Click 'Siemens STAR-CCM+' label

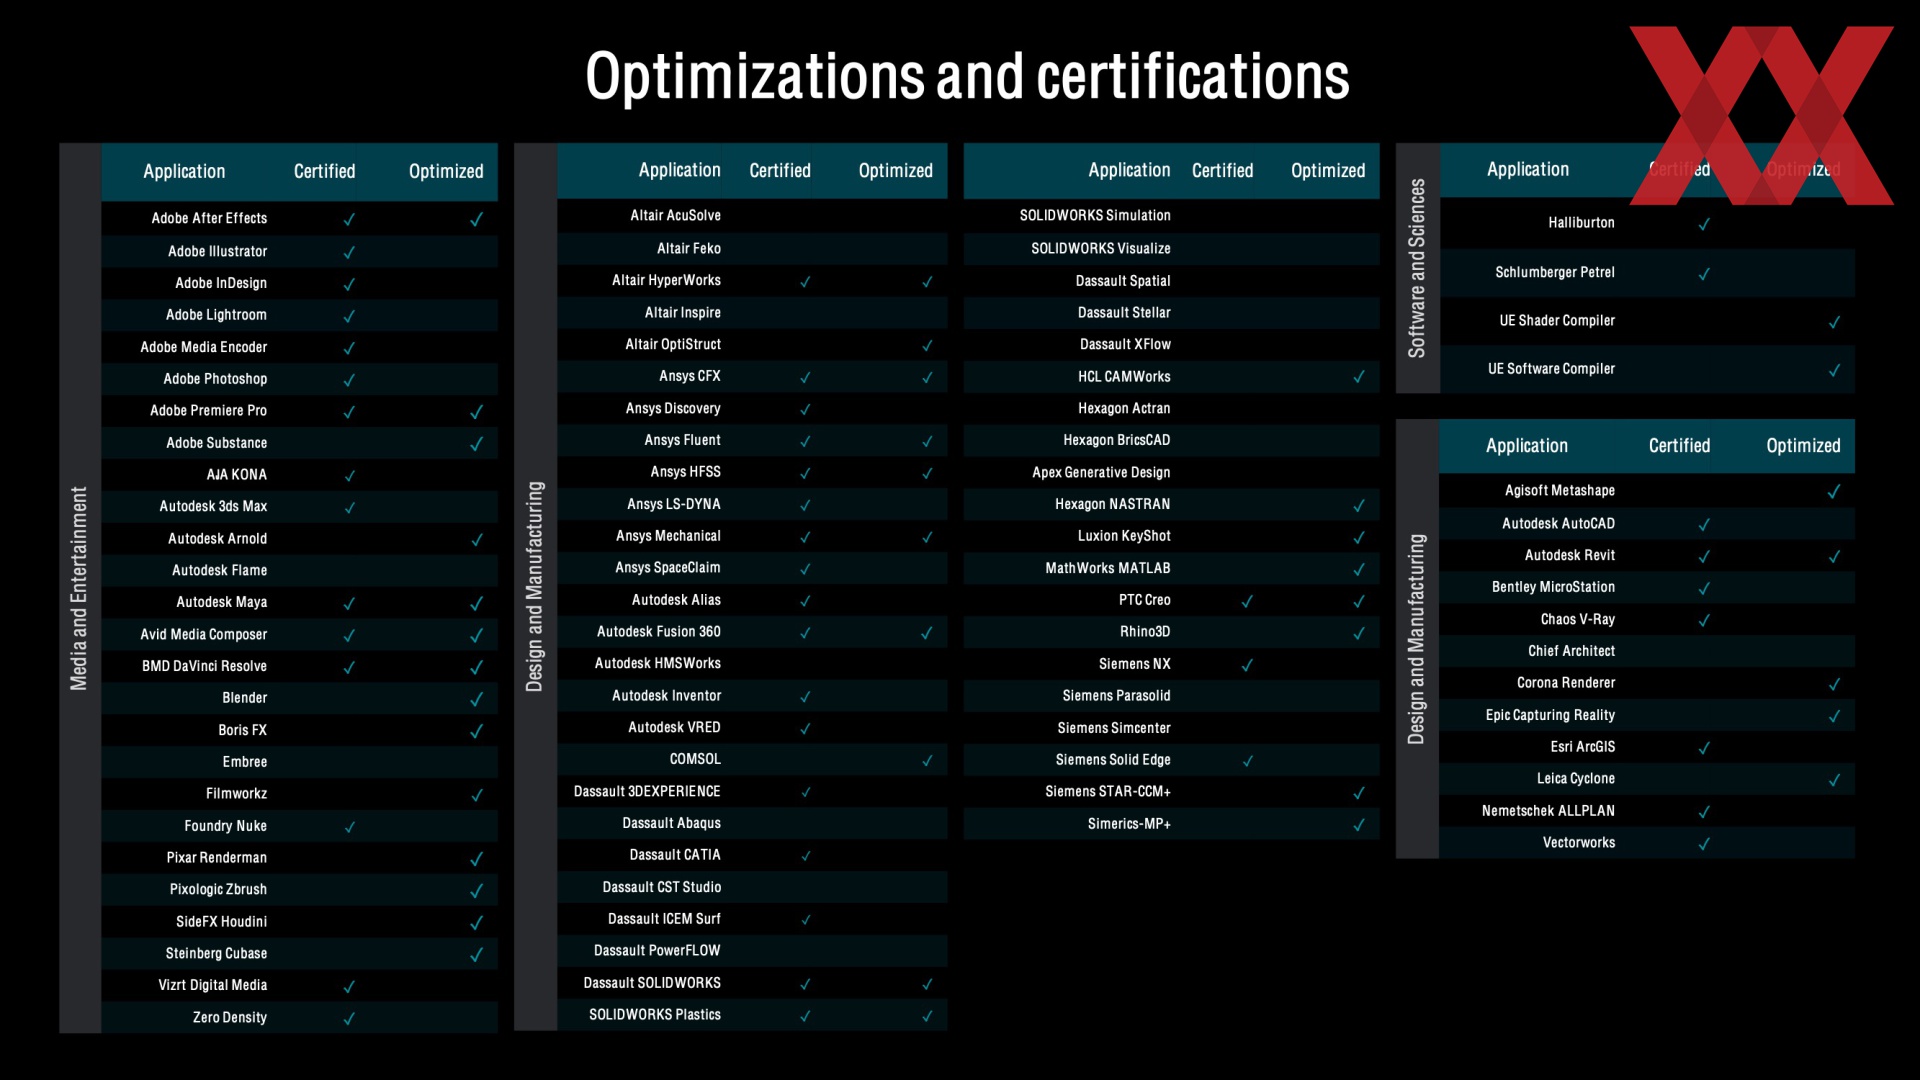click(1108, 791)
